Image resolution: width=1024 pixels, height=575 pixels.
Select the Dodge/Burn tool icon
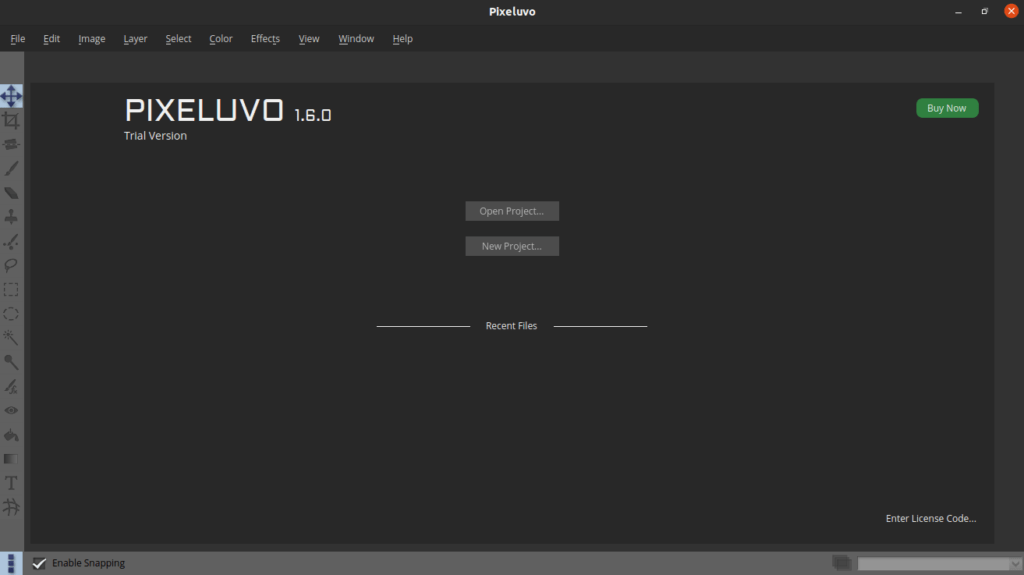[11, 362]
